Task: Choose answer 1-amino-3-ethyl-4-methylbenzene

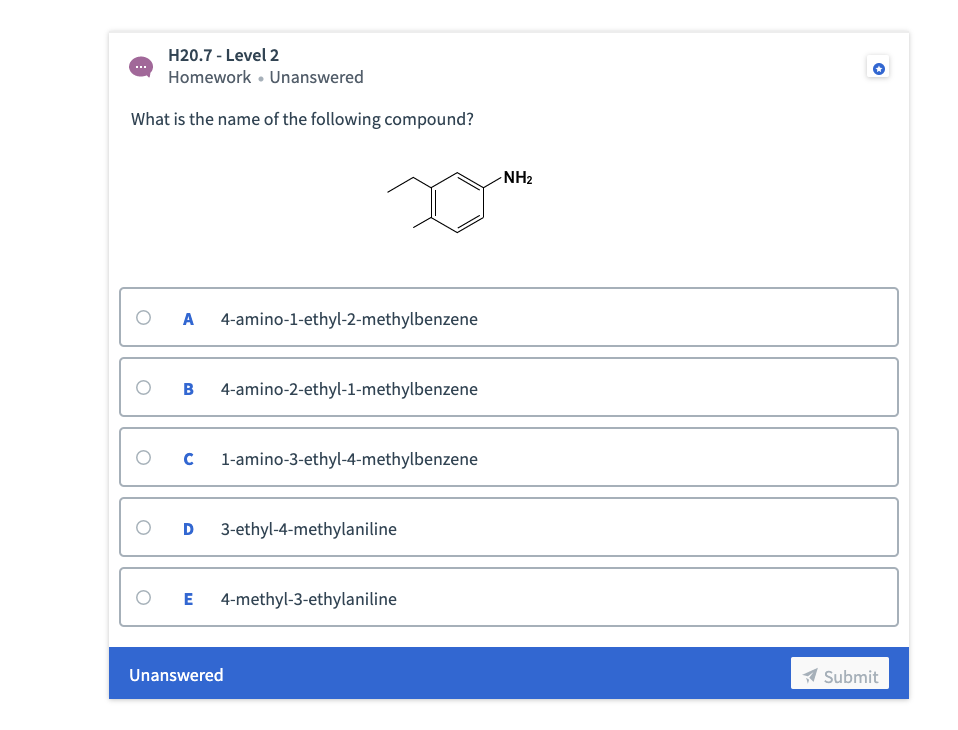Action: click(x=347, y=459)
